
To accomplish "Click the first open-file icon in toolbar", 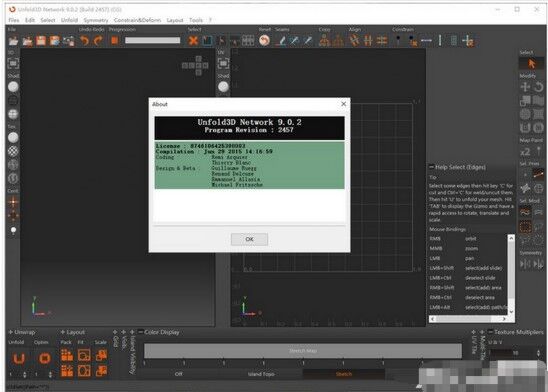I will (x=13, y=41).
